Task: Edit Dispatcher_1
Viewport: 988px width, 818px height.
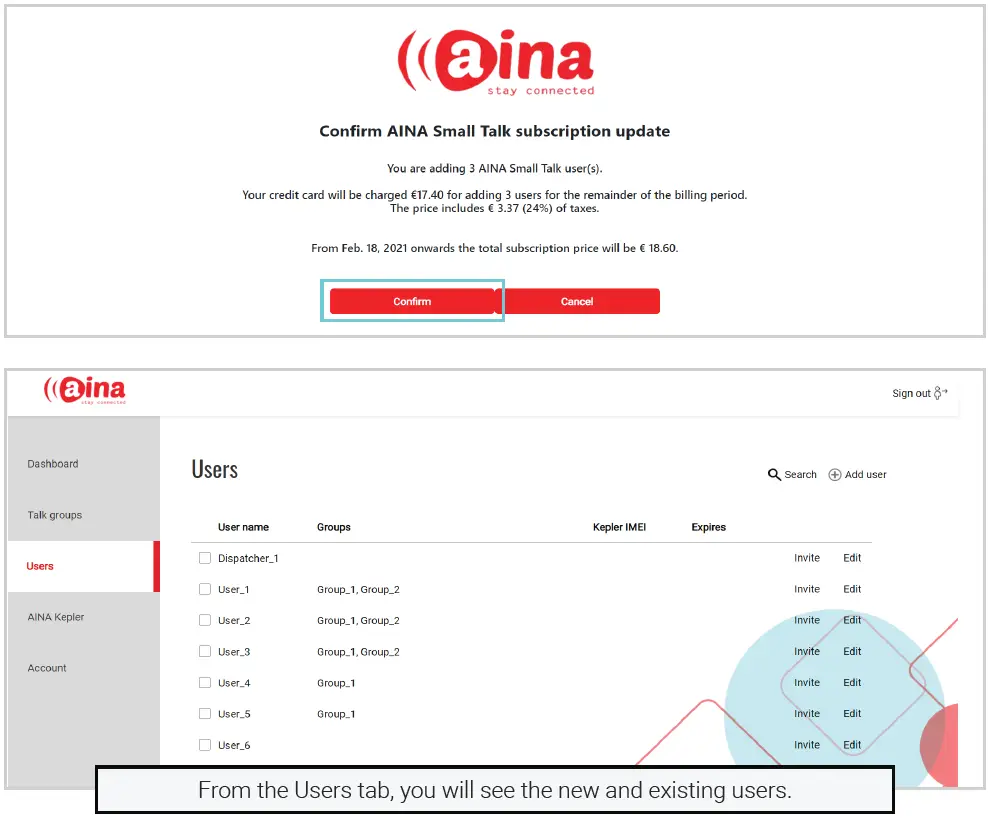Action: (x=852, y=558)
